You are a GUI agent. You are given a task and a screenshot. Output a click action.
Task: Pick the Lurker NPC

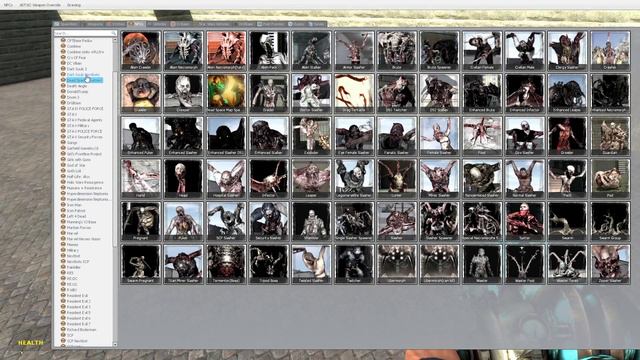click(397, 178)
